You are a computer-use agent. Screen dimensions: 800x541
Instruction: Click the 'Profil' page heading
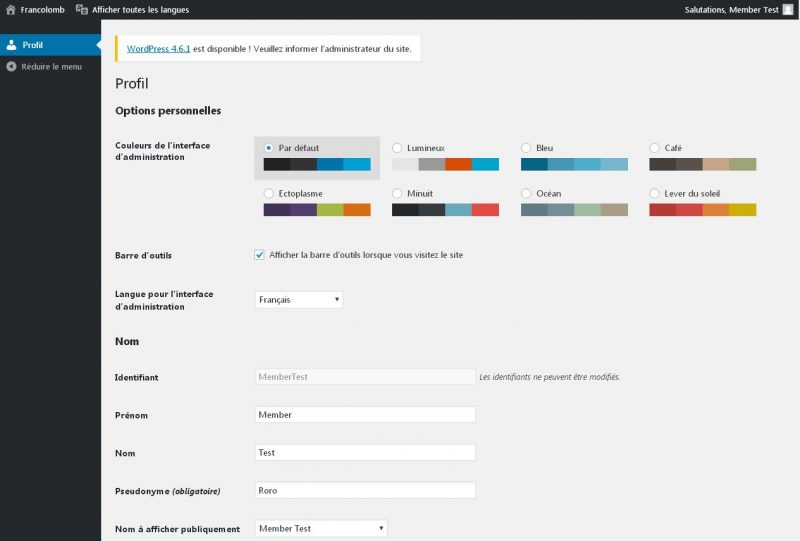tap(132, 83)
